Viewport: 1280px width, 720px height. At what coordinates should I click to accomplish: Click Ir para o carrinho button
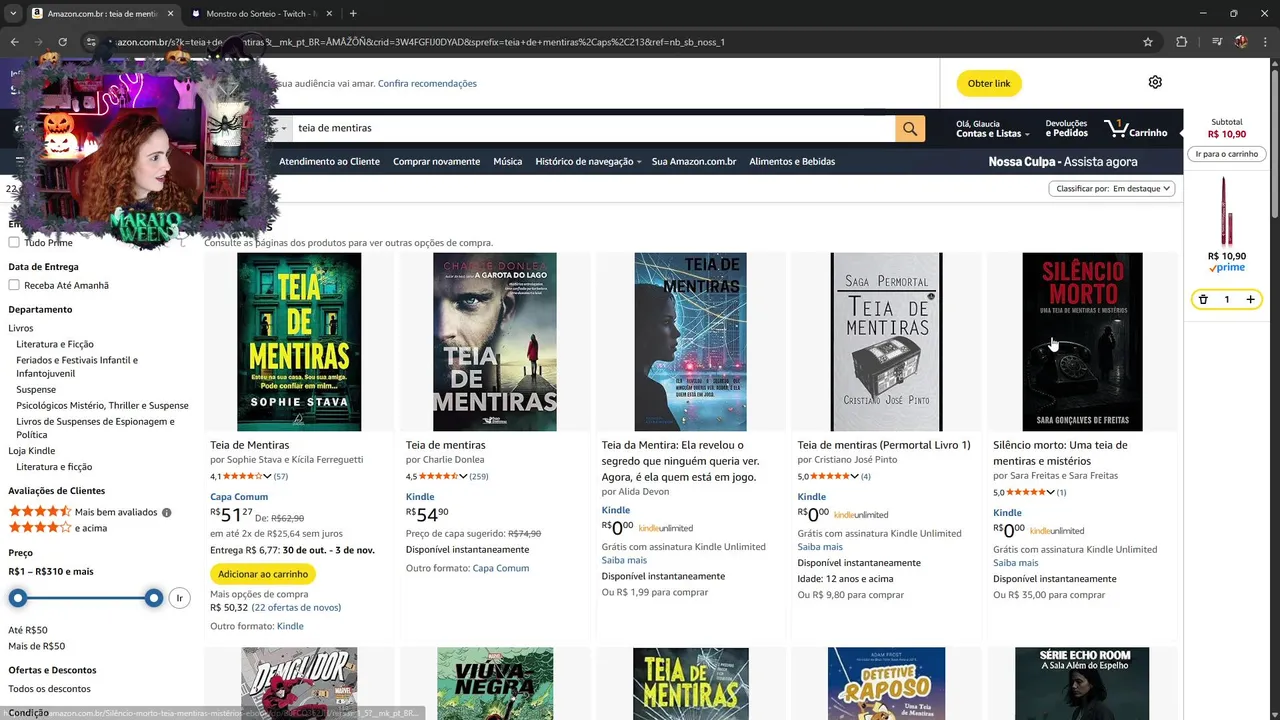click(1227, 154)
